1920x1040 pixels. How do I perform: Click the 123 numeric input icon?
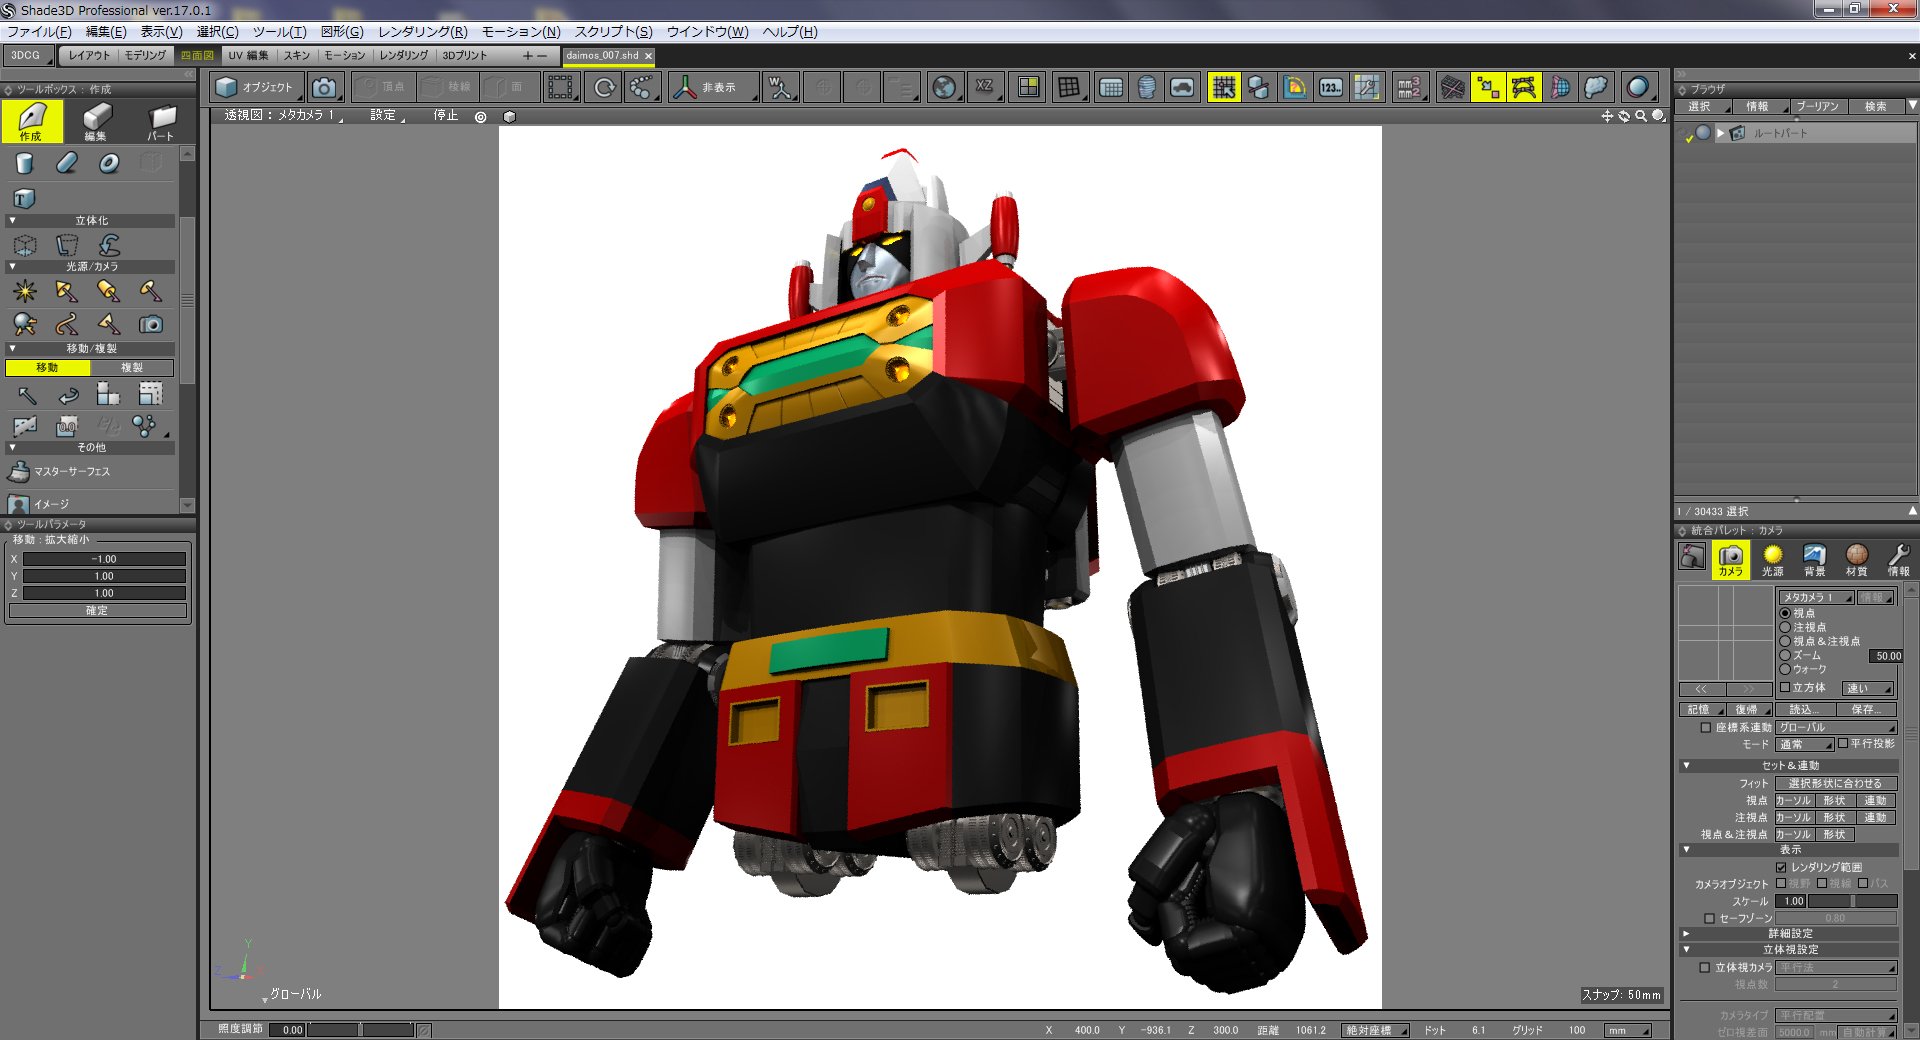click(1331, 87)
